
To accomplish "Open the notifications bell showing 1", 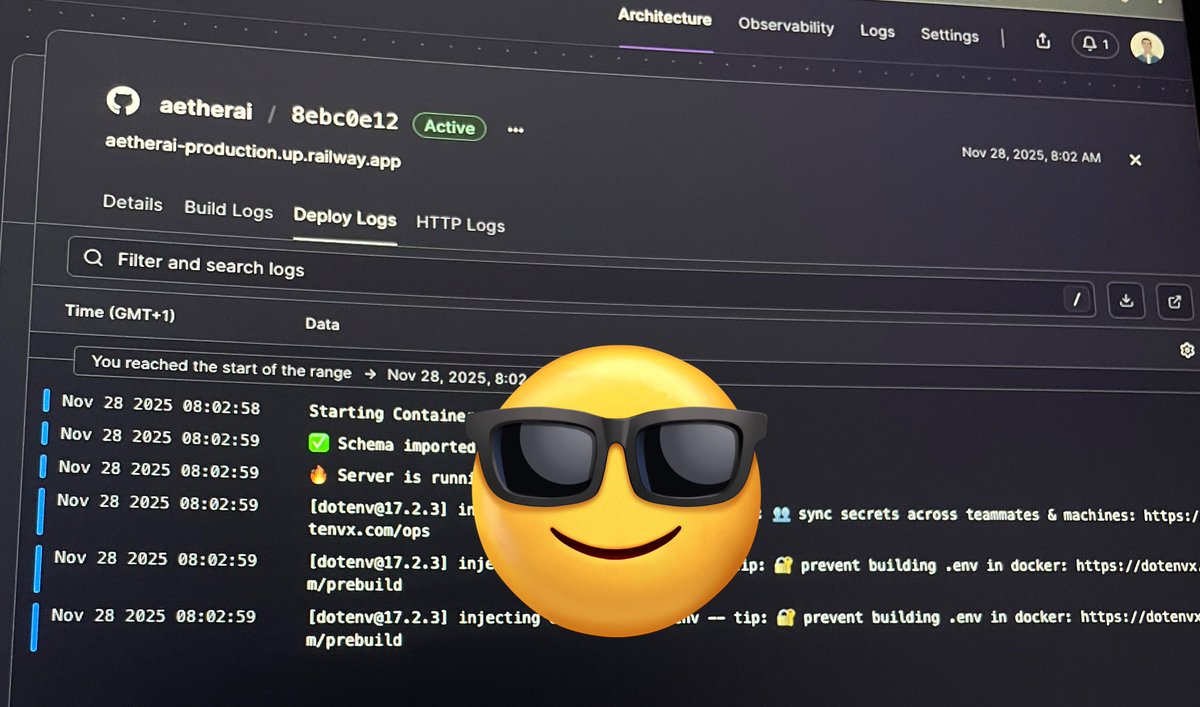I will (x=1095, y=44).
